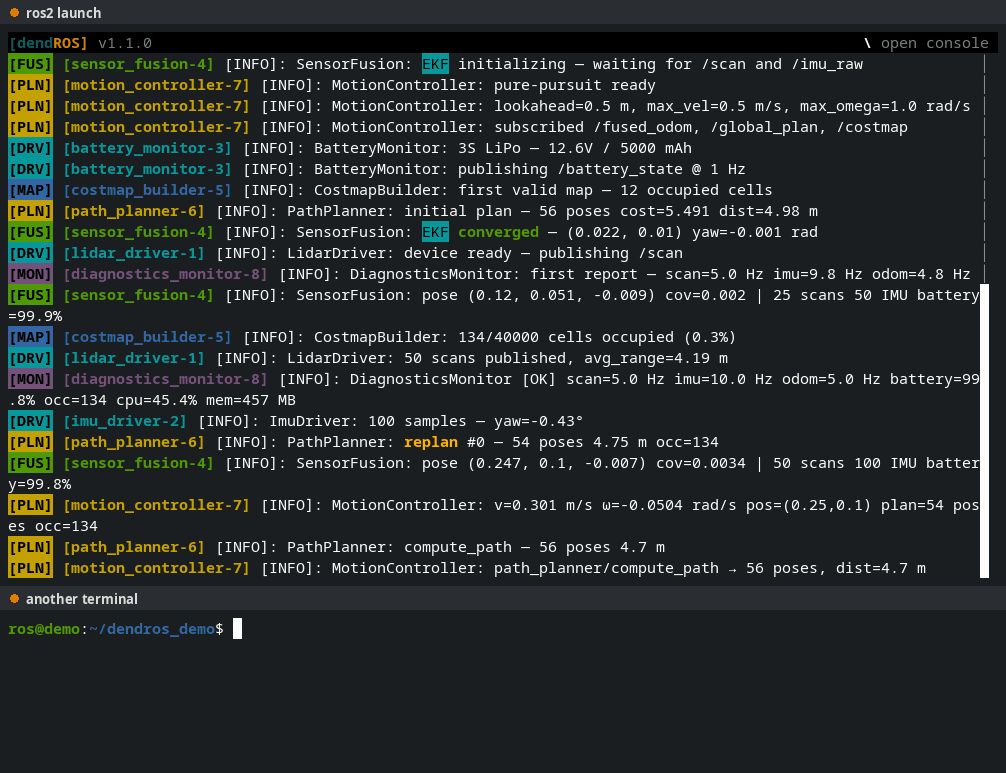Viewport: 1006px width, 773px height.
Task: Click the PLN tag on the path_planner/compute_path line
Action: [30, 568]
